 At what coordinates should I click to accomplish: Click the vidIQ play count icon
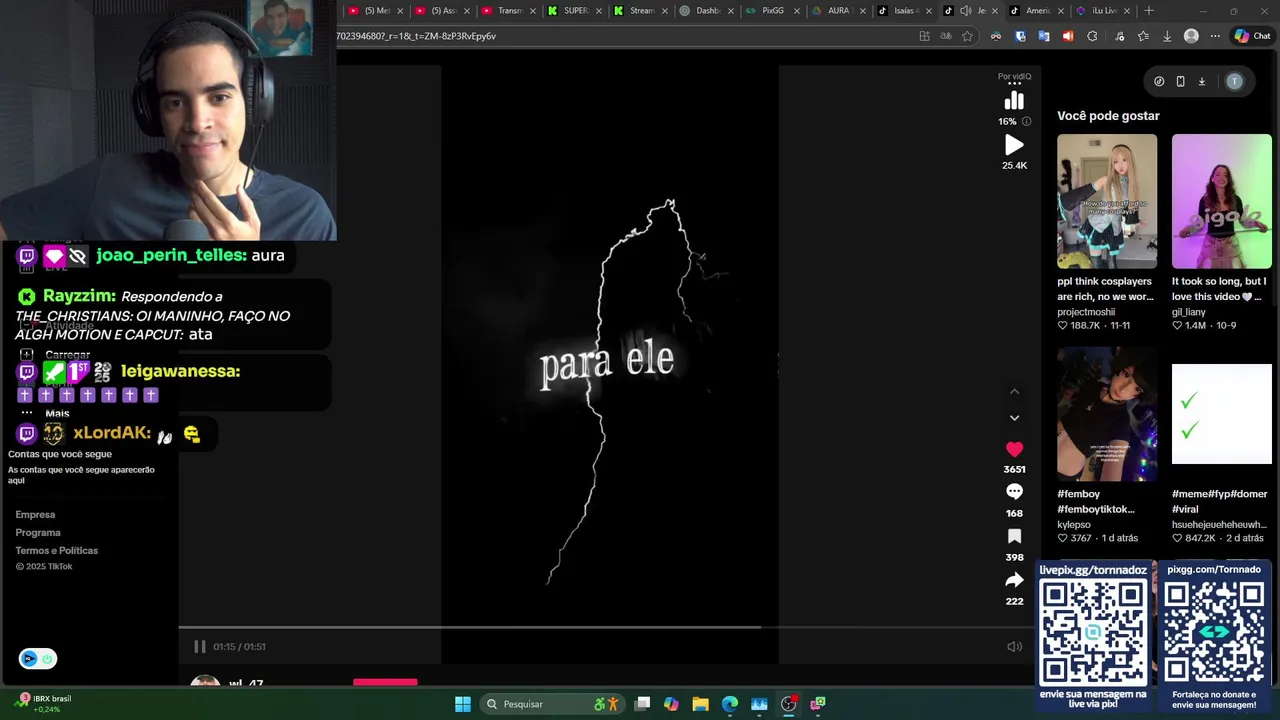click(x=1014, y=145)
